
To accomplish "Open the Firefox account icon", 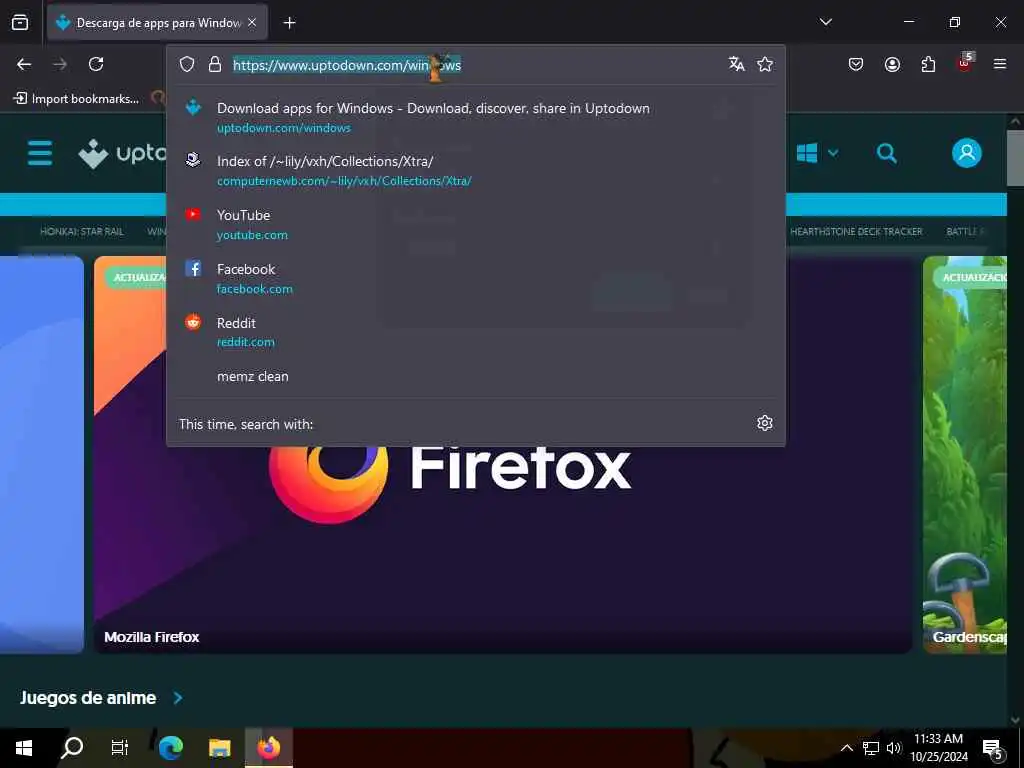I will [892, 64].
